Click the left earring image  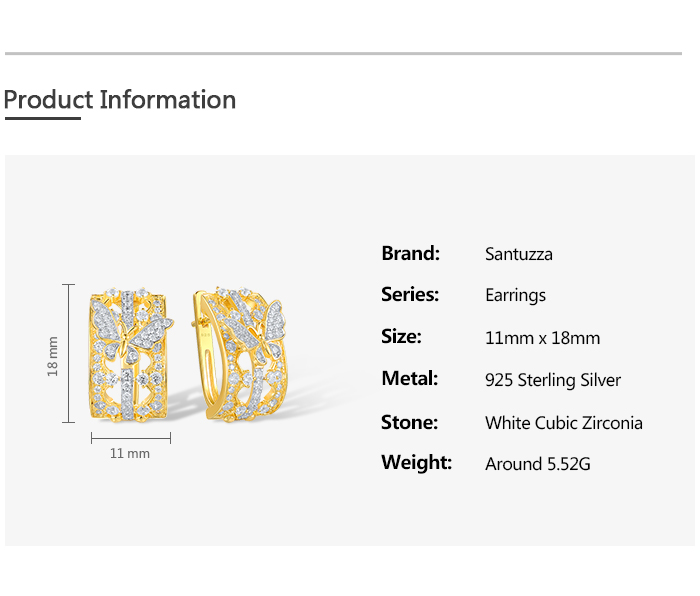[130, 355]
